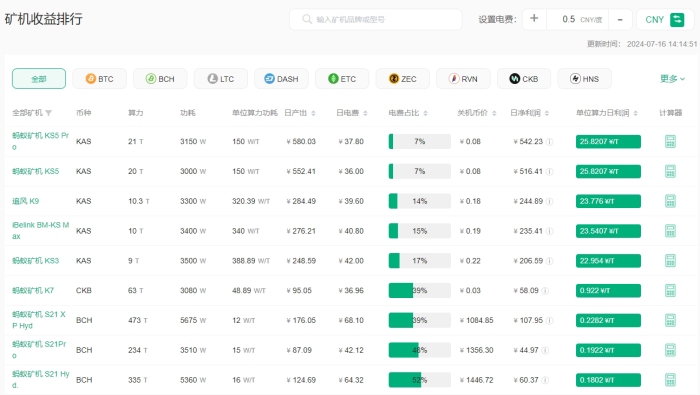700x395 pixels.
Task: Decrease electricity fee with minus button
Action: pos(620,19)
